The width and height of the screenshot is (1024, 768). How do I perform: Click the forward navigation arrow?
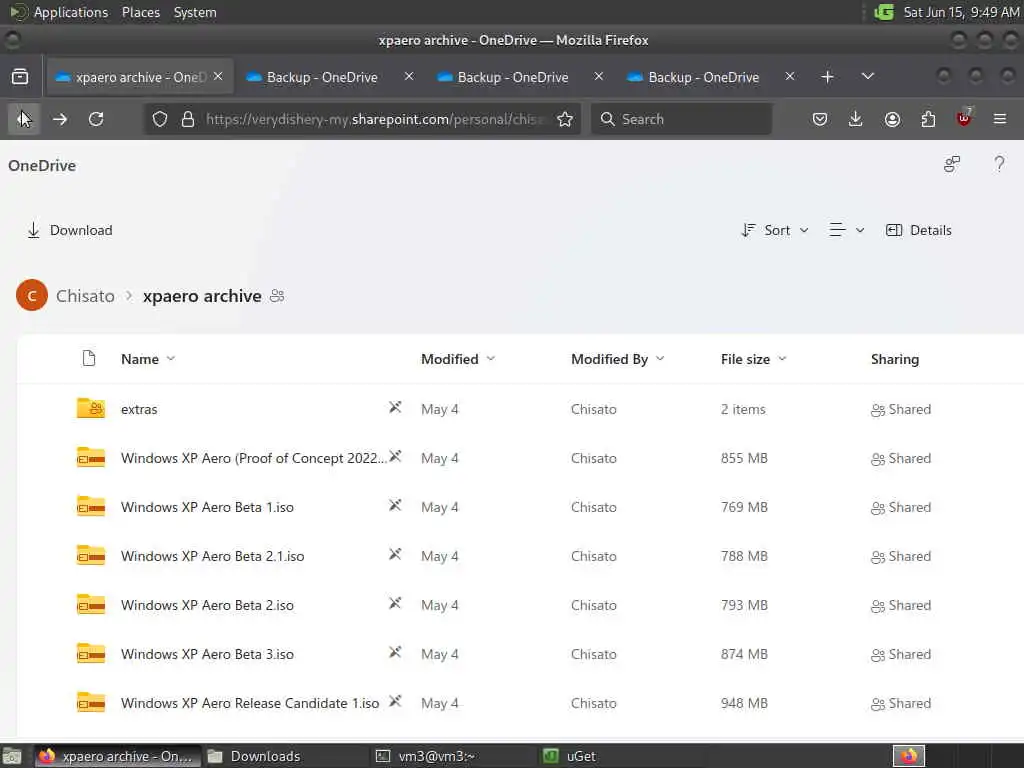pyautogui.click(x=60, y=119)
